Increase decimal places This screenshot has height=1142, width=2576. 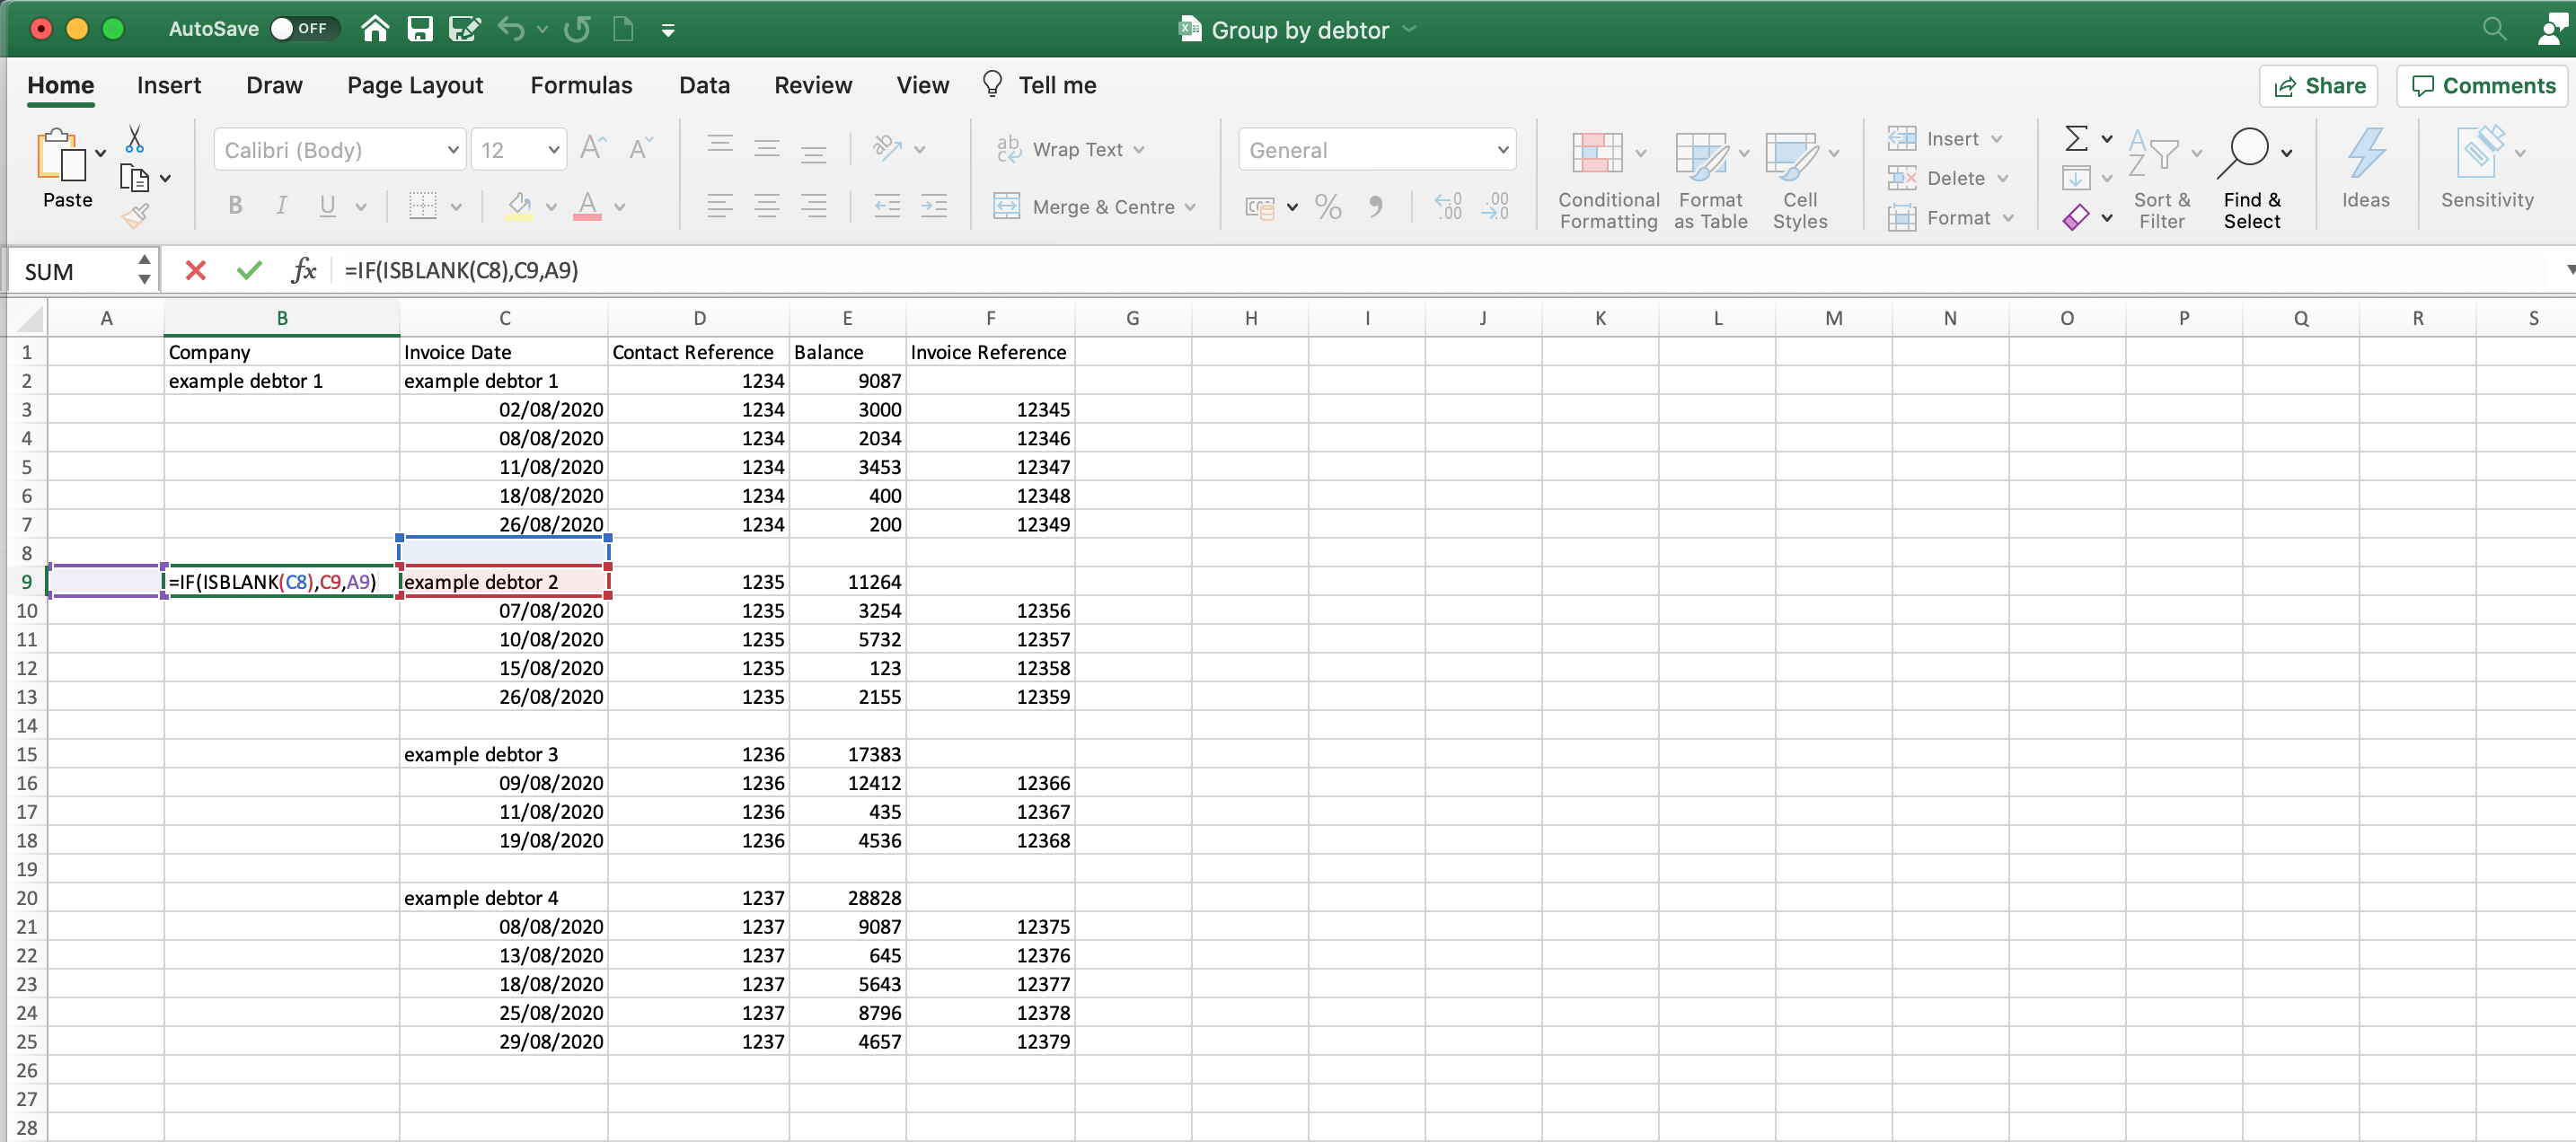click(1448, 206)
